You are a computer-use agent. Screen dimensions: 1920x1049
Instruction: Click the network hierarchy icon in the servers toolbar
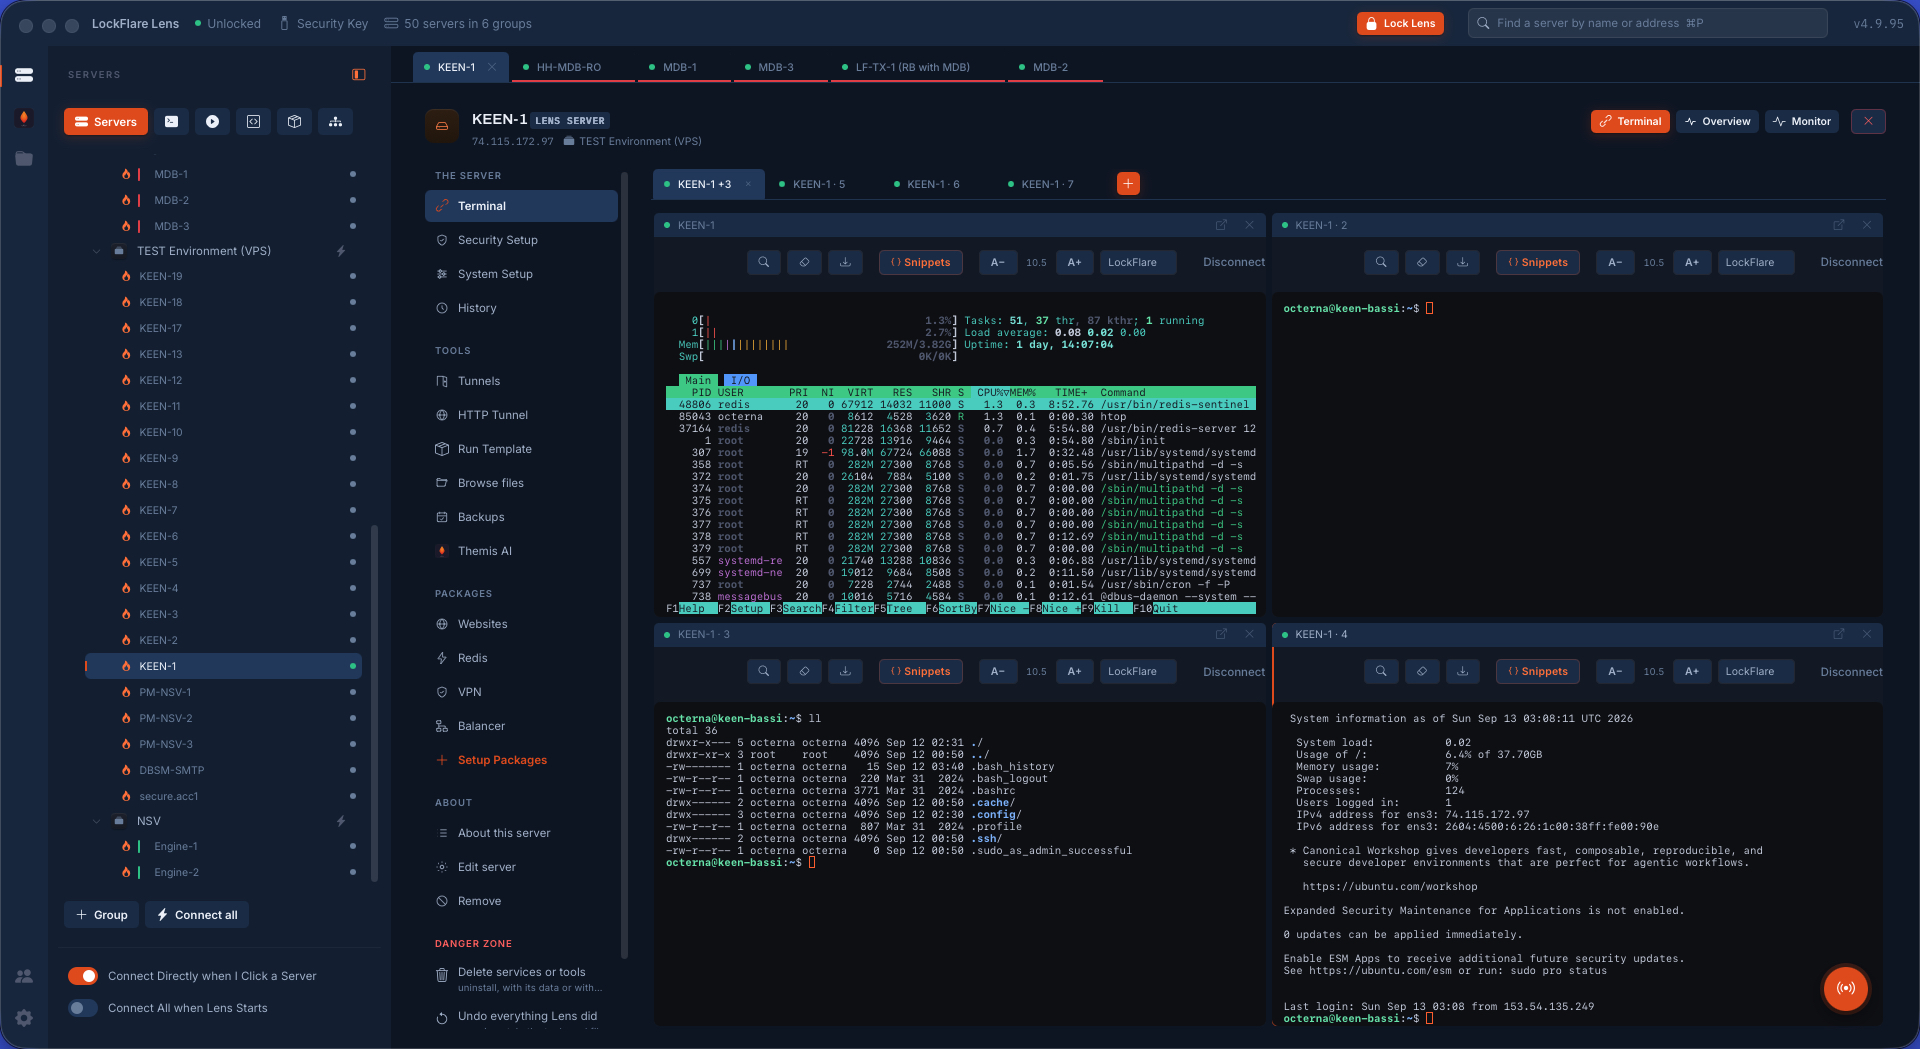pyautogui.click(x=336, y=121)
